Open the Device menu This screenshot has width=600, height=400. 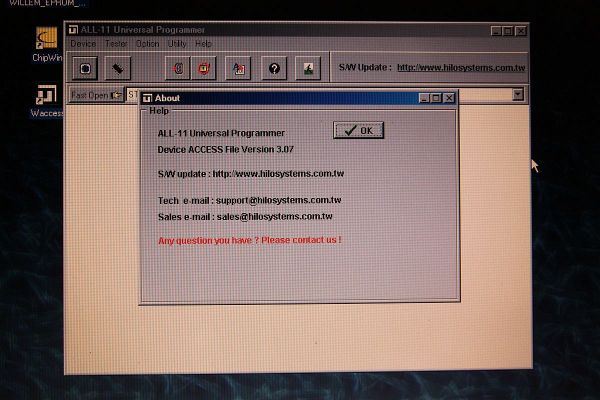(83, 44)
